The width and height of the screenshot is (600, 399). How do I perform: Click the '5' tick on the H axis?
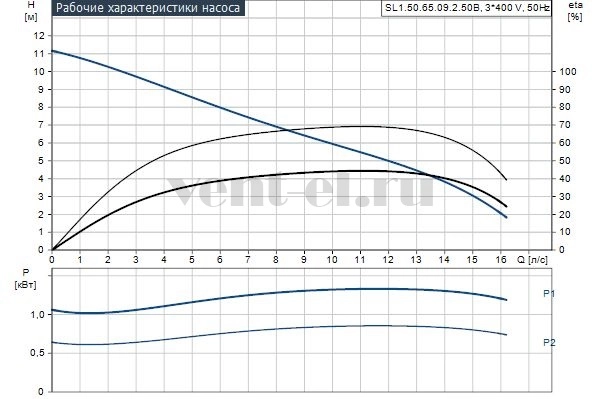pyautogui.click(x=41, y=161)
